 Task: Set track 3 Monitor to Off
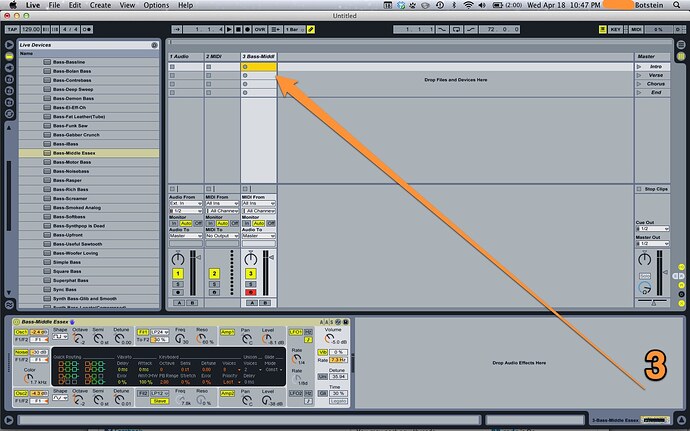coord(271,224)
